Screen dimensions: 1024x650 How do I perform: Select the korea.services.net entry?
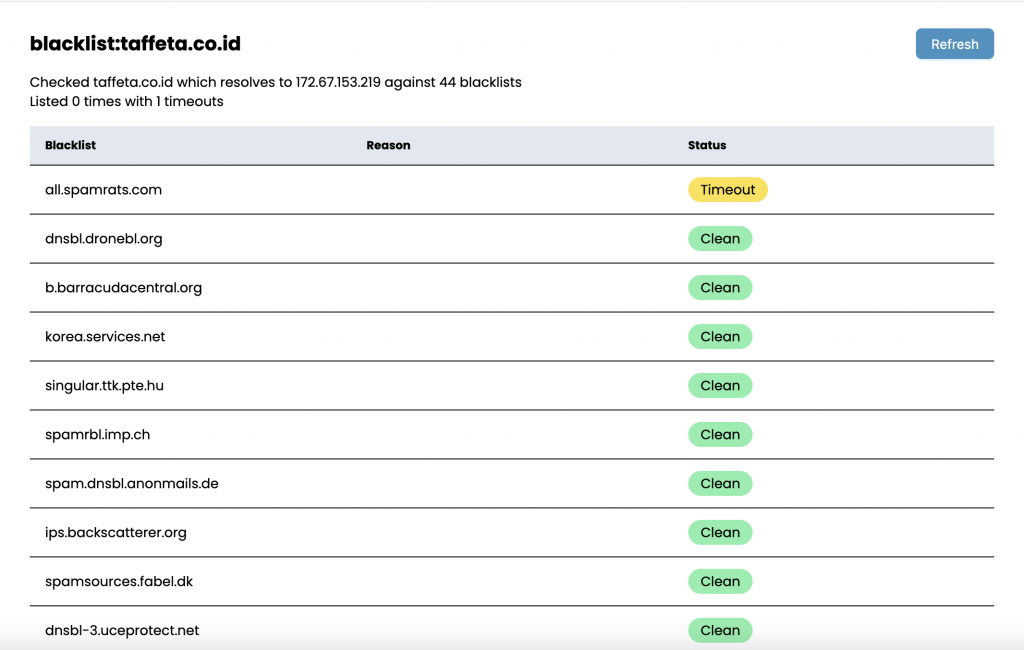tap(104, 336)
